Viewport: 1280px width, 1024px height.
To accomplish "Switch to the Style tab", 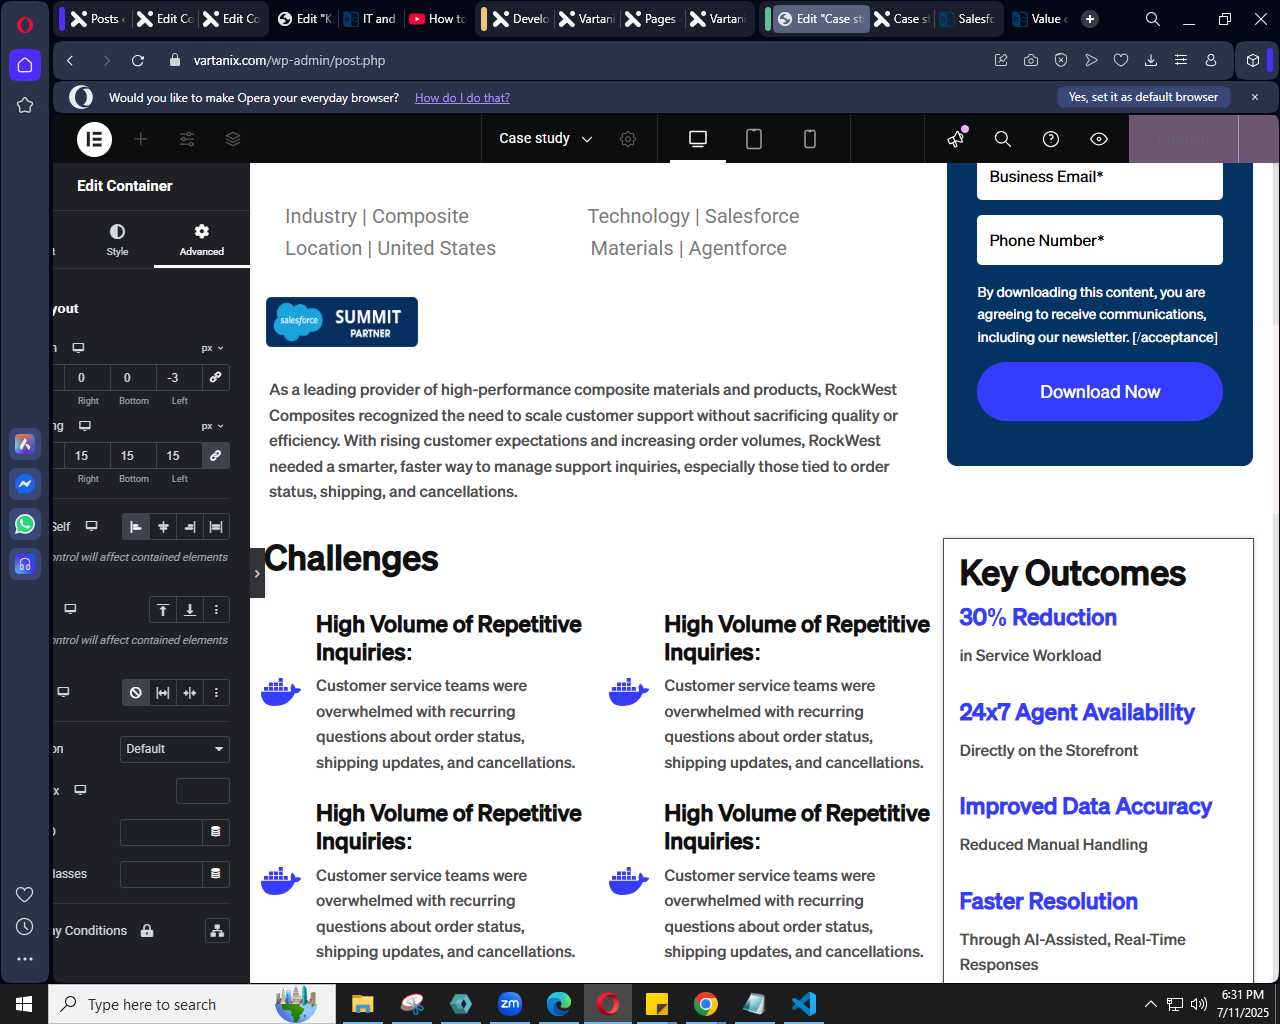I will 117,240.
